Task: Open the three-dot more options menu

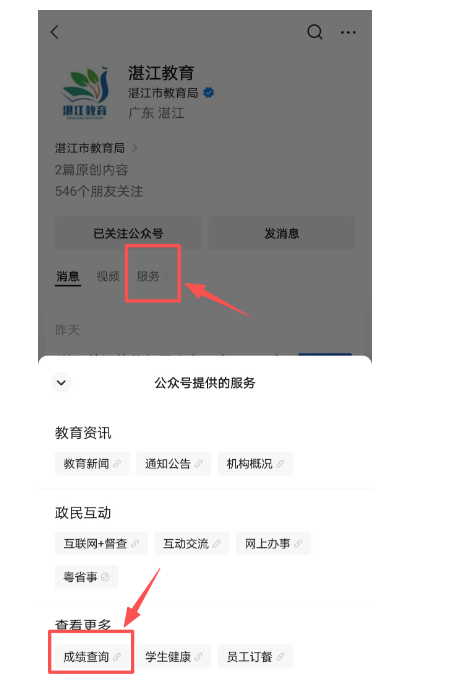Action: tap(348, 32)
